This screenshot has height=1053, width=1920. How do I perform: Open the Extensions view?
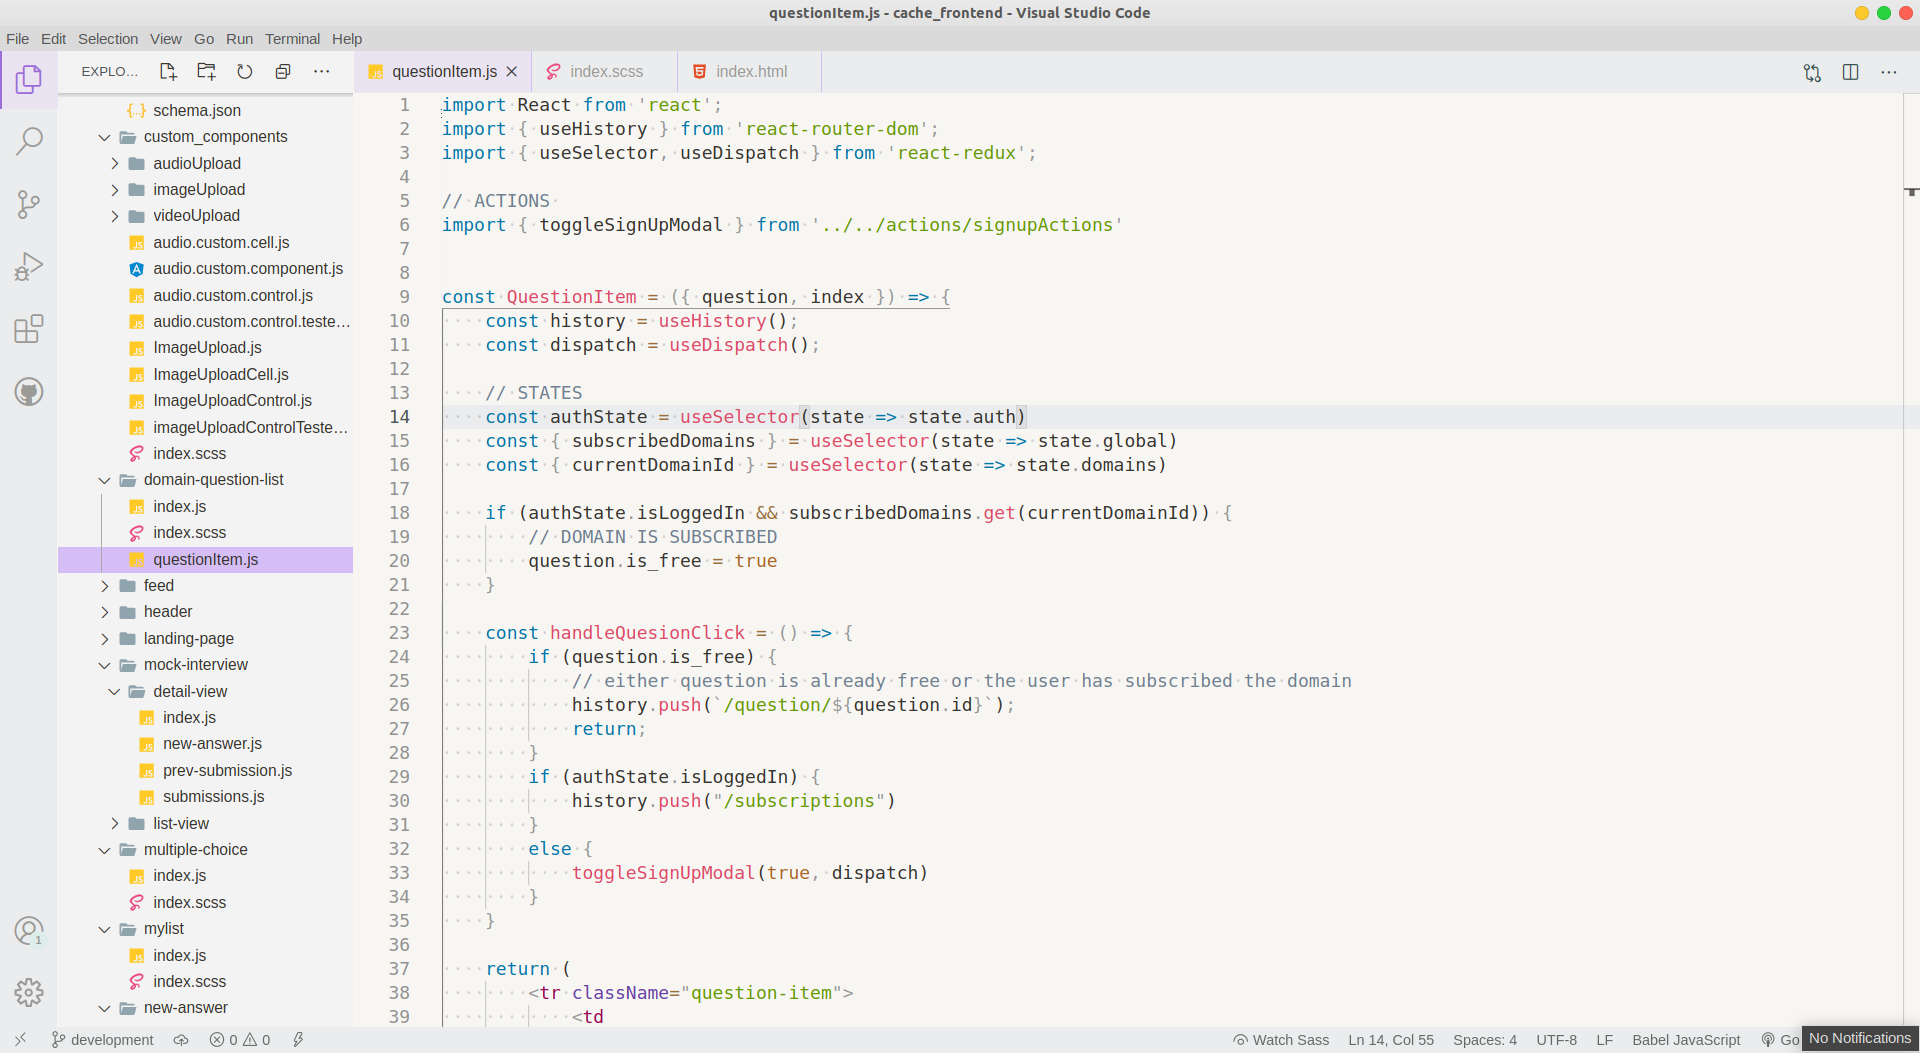29,328
